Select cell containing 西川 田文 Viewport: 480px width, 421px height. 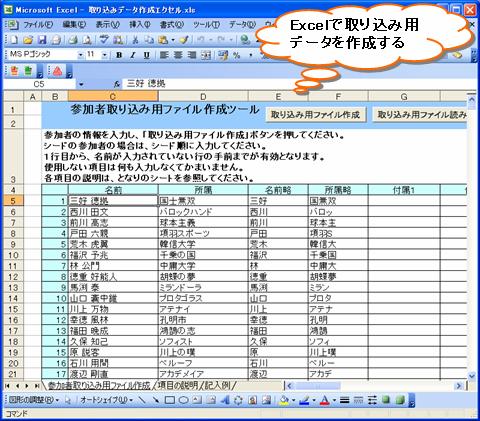point(113,212)
